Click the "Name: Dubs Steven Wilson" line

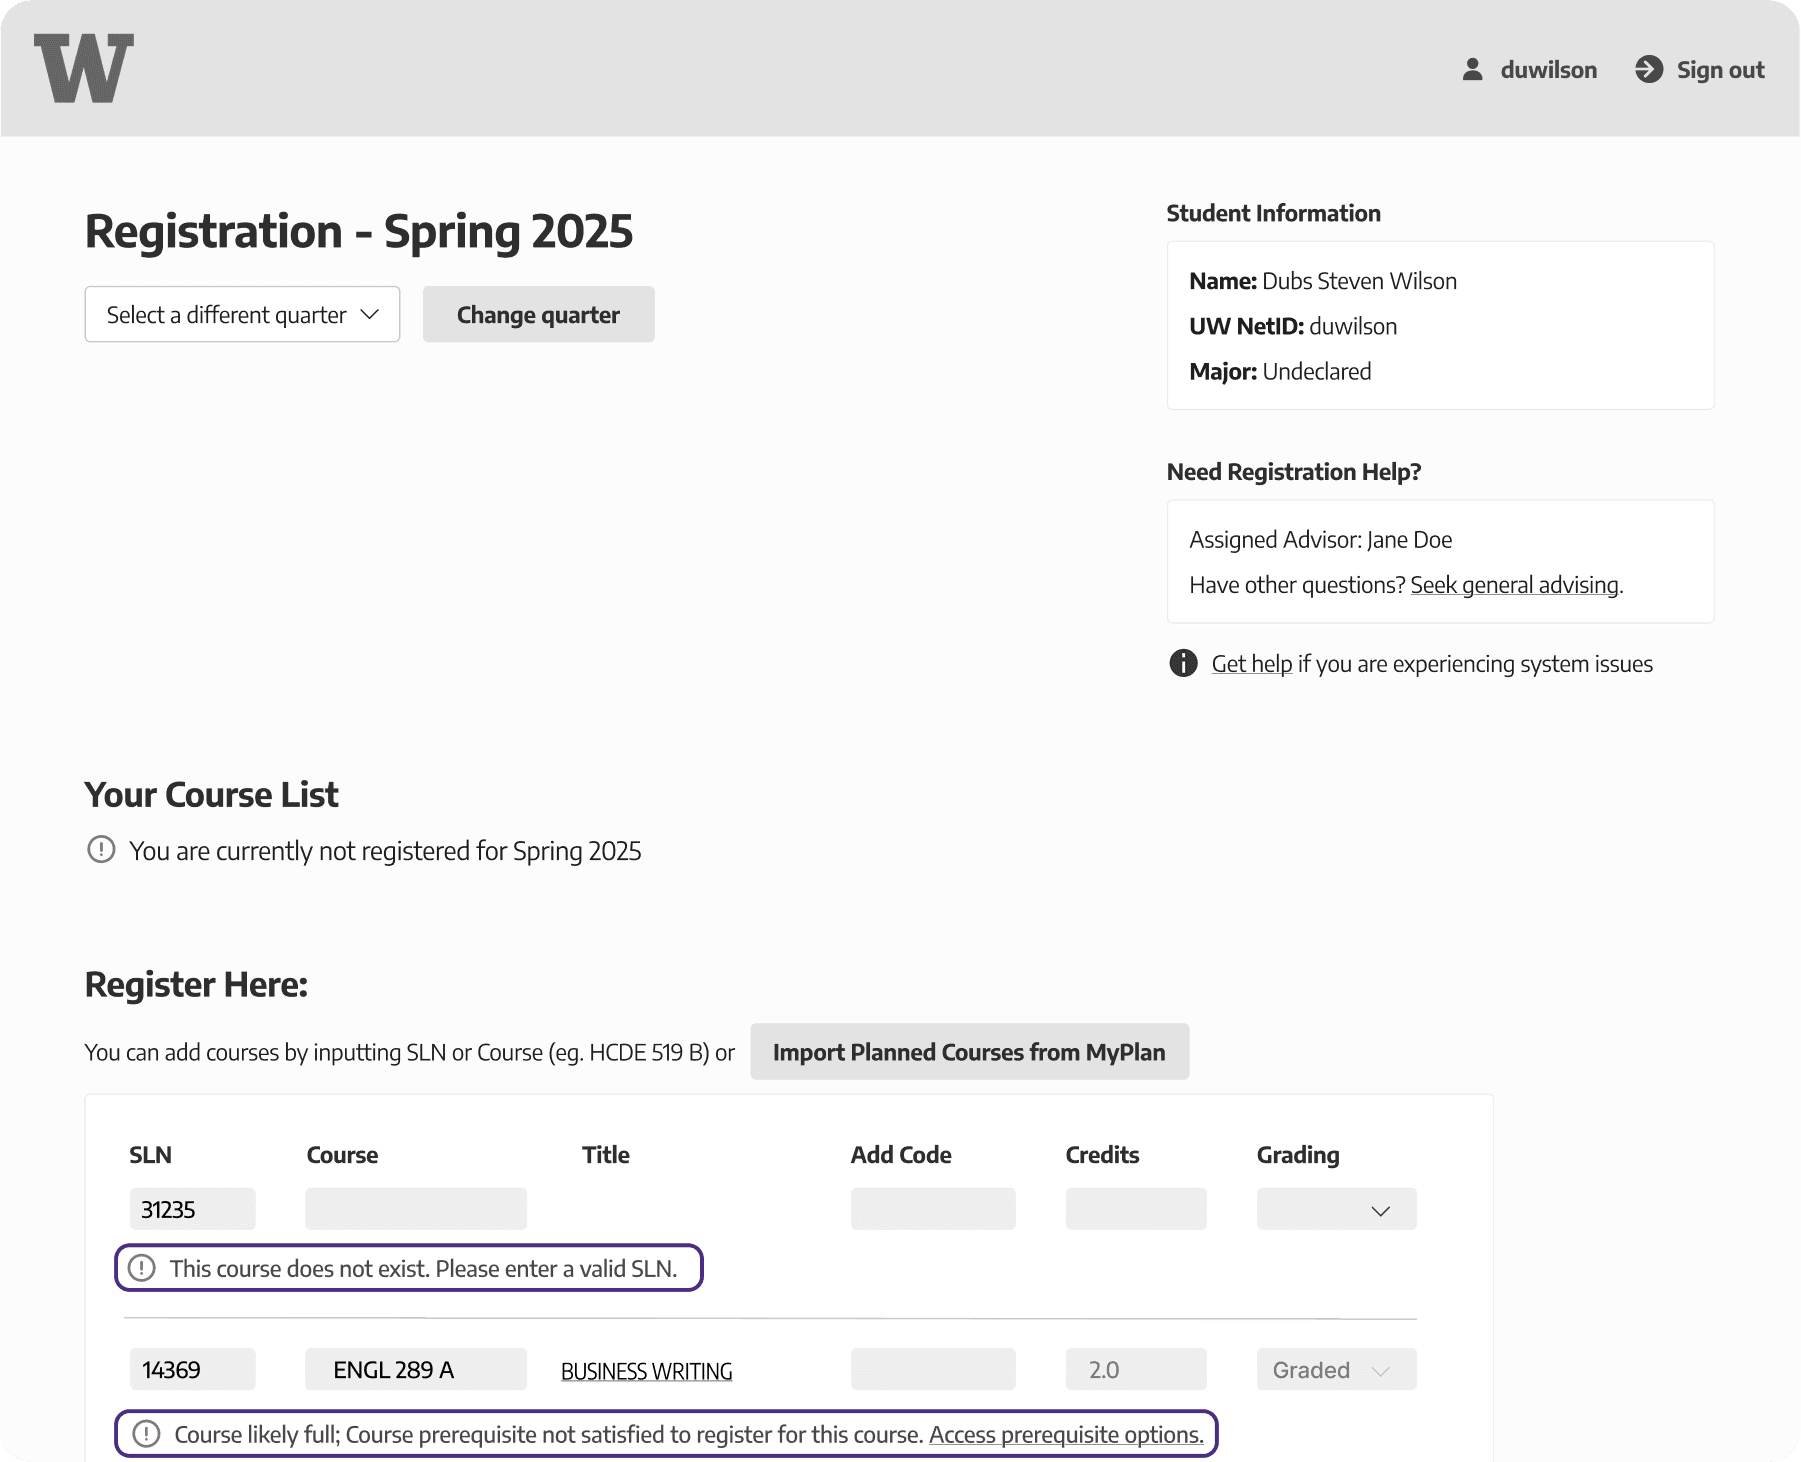click(1323, 281)
